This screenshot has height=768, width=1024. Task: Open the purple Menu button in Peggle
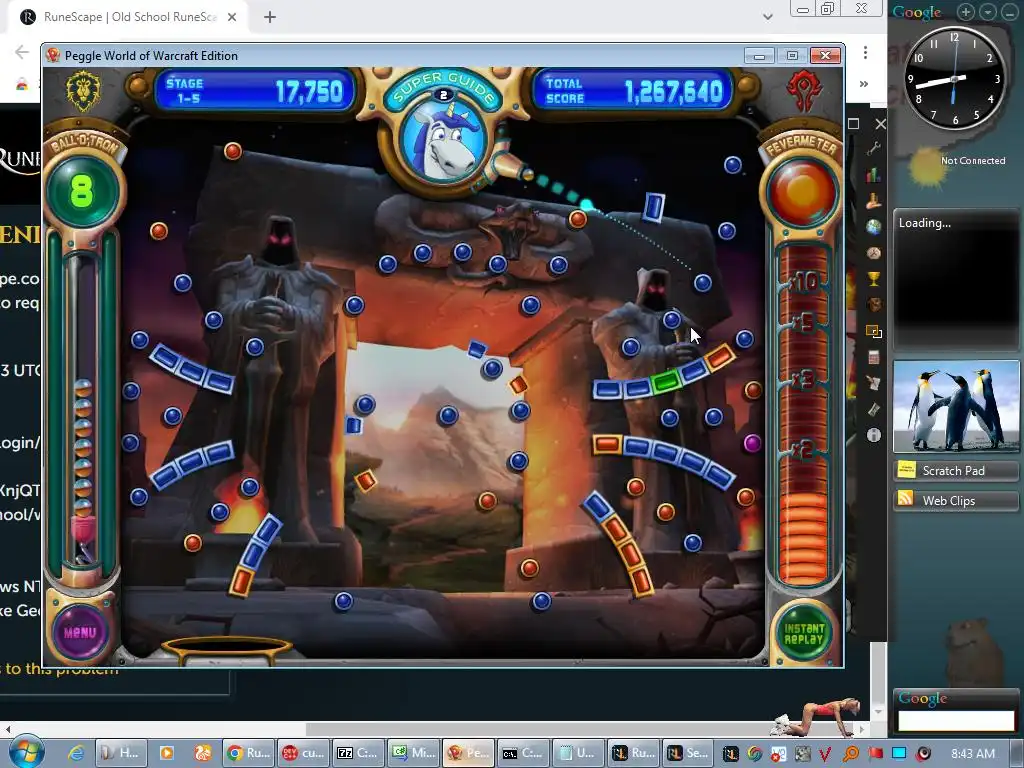pyautogui.click(x=80, y=632)
